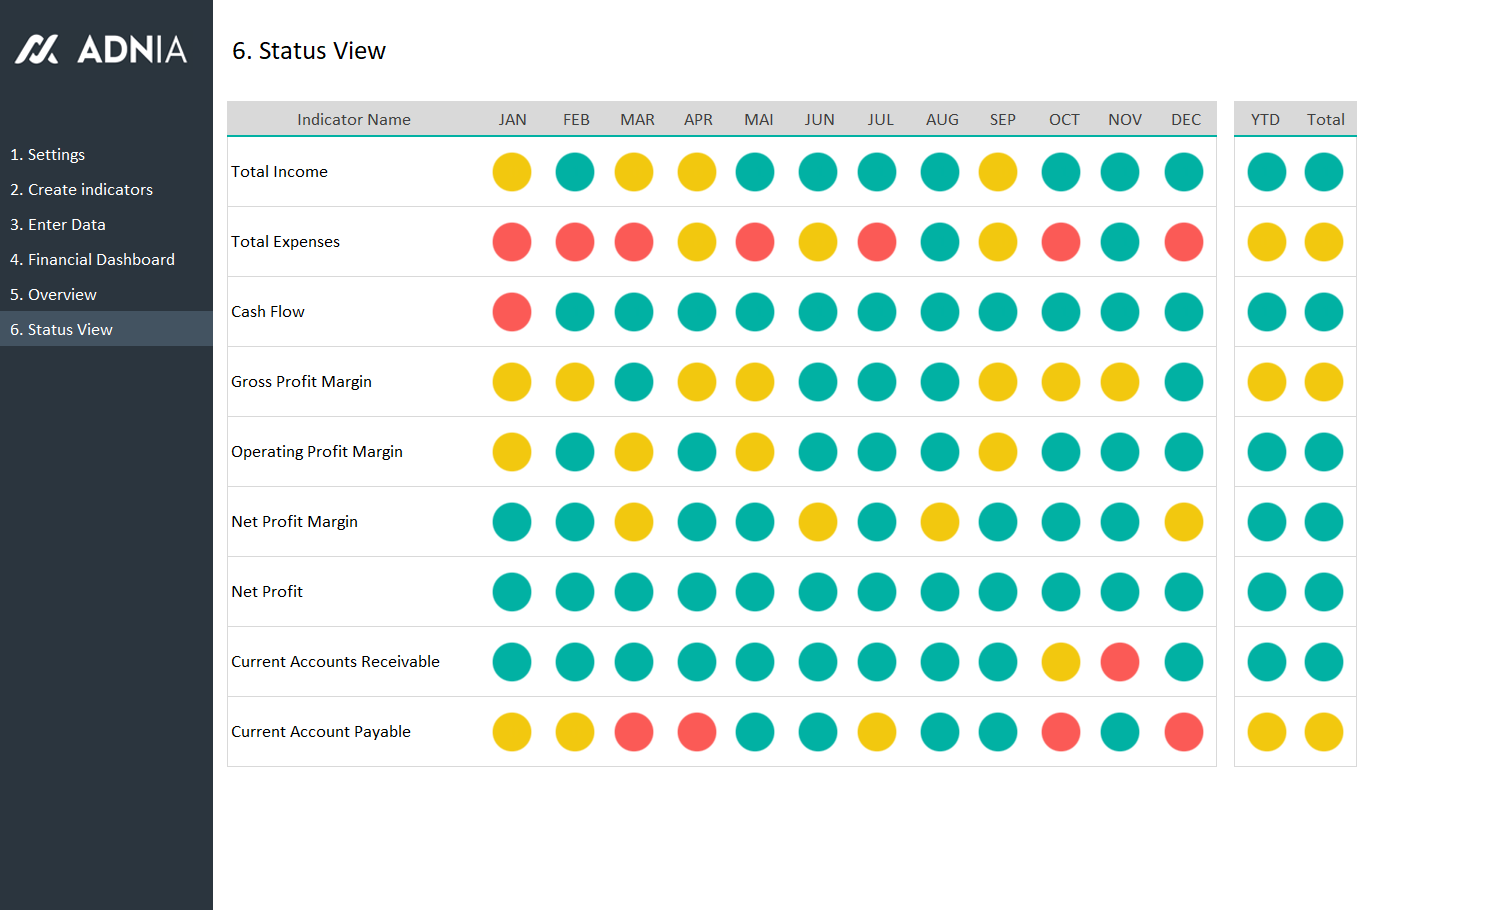Viewport: 1497px width, 913px height.
Task: Switch to the Overview sheet
Action: tap(54, 295)
